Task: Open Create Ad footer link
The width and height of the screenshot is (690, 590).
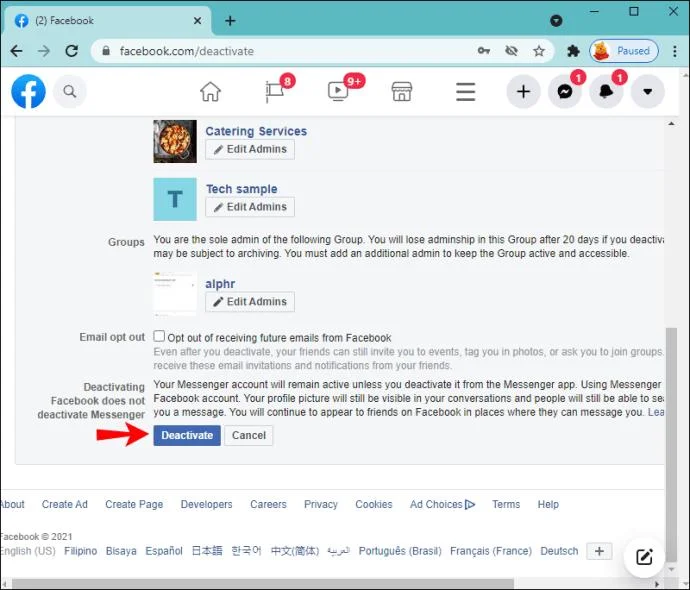Action: click(x=65, y=504)
